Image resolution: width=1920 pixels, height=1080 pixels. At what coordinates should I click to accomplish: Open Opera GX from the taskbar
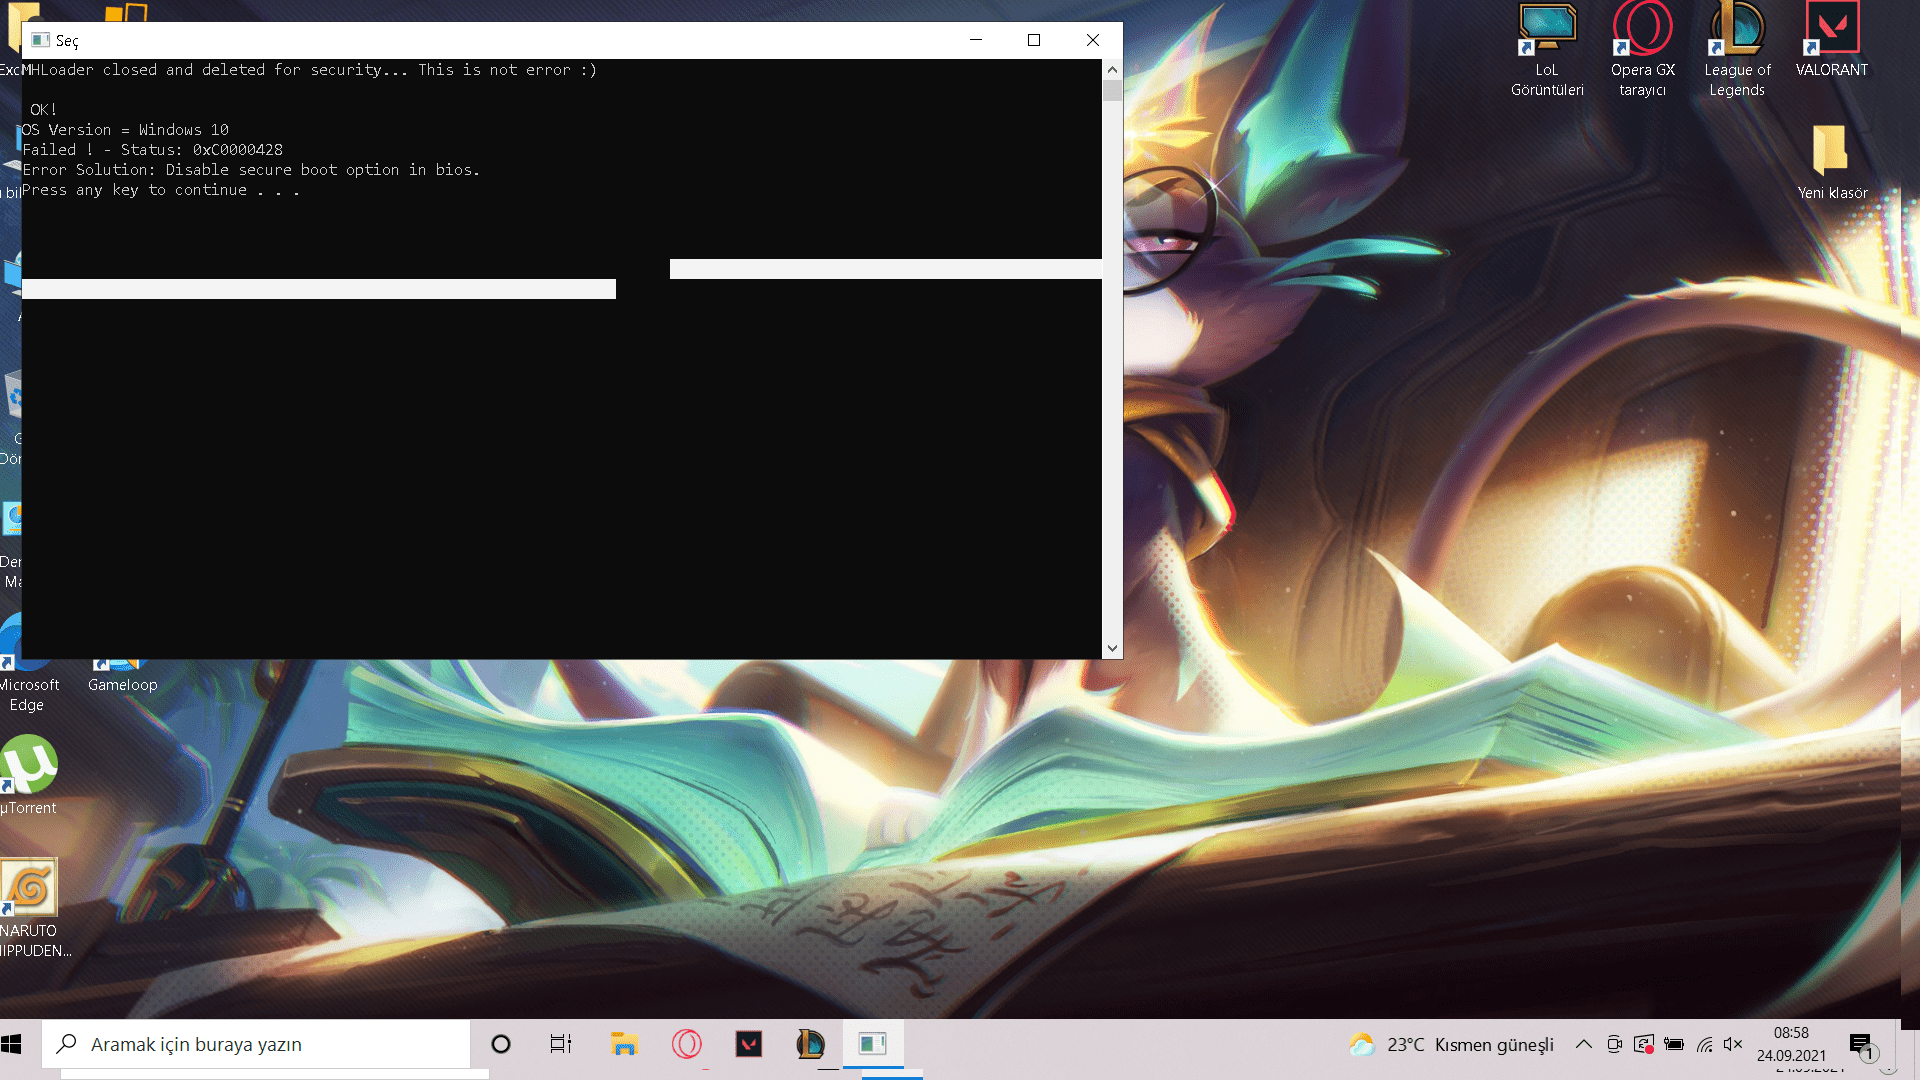[686, 1044]
